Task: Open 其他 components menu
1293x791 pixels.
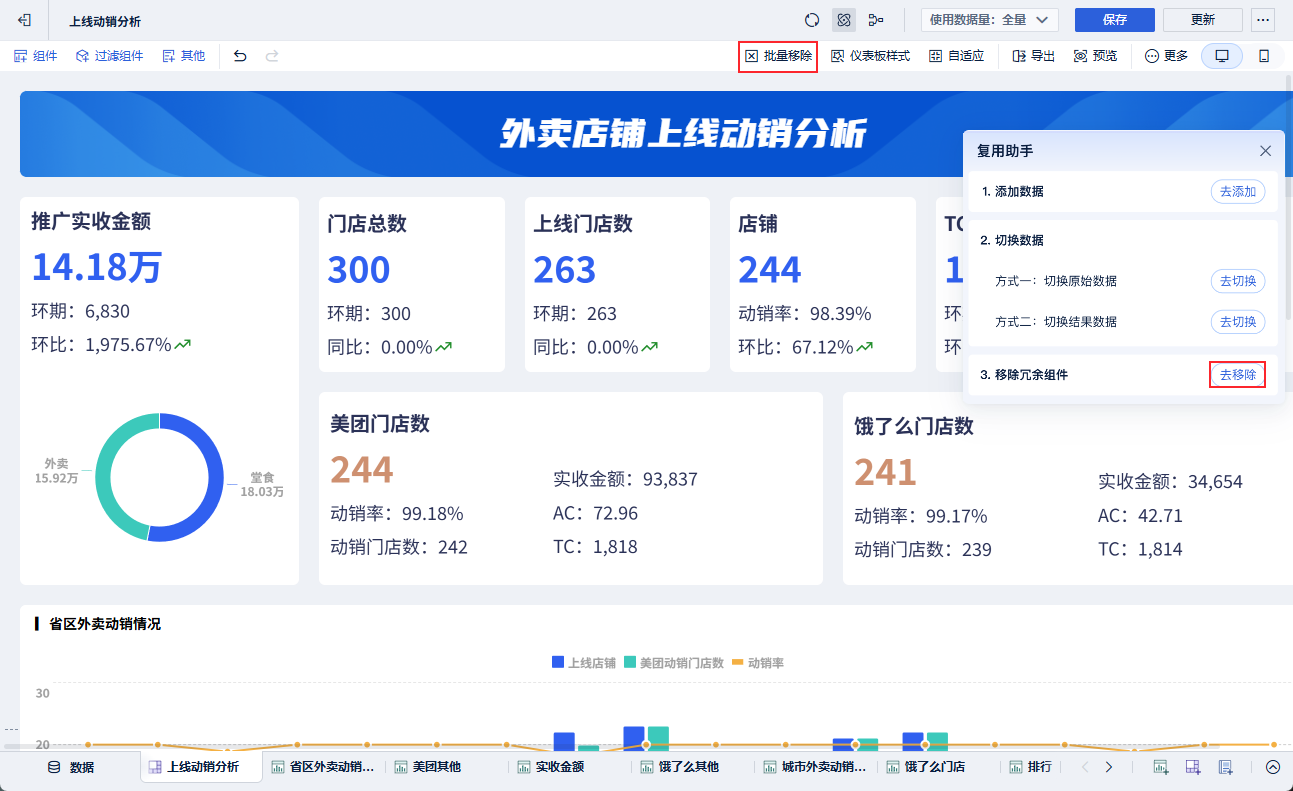Action: (183, 56)
